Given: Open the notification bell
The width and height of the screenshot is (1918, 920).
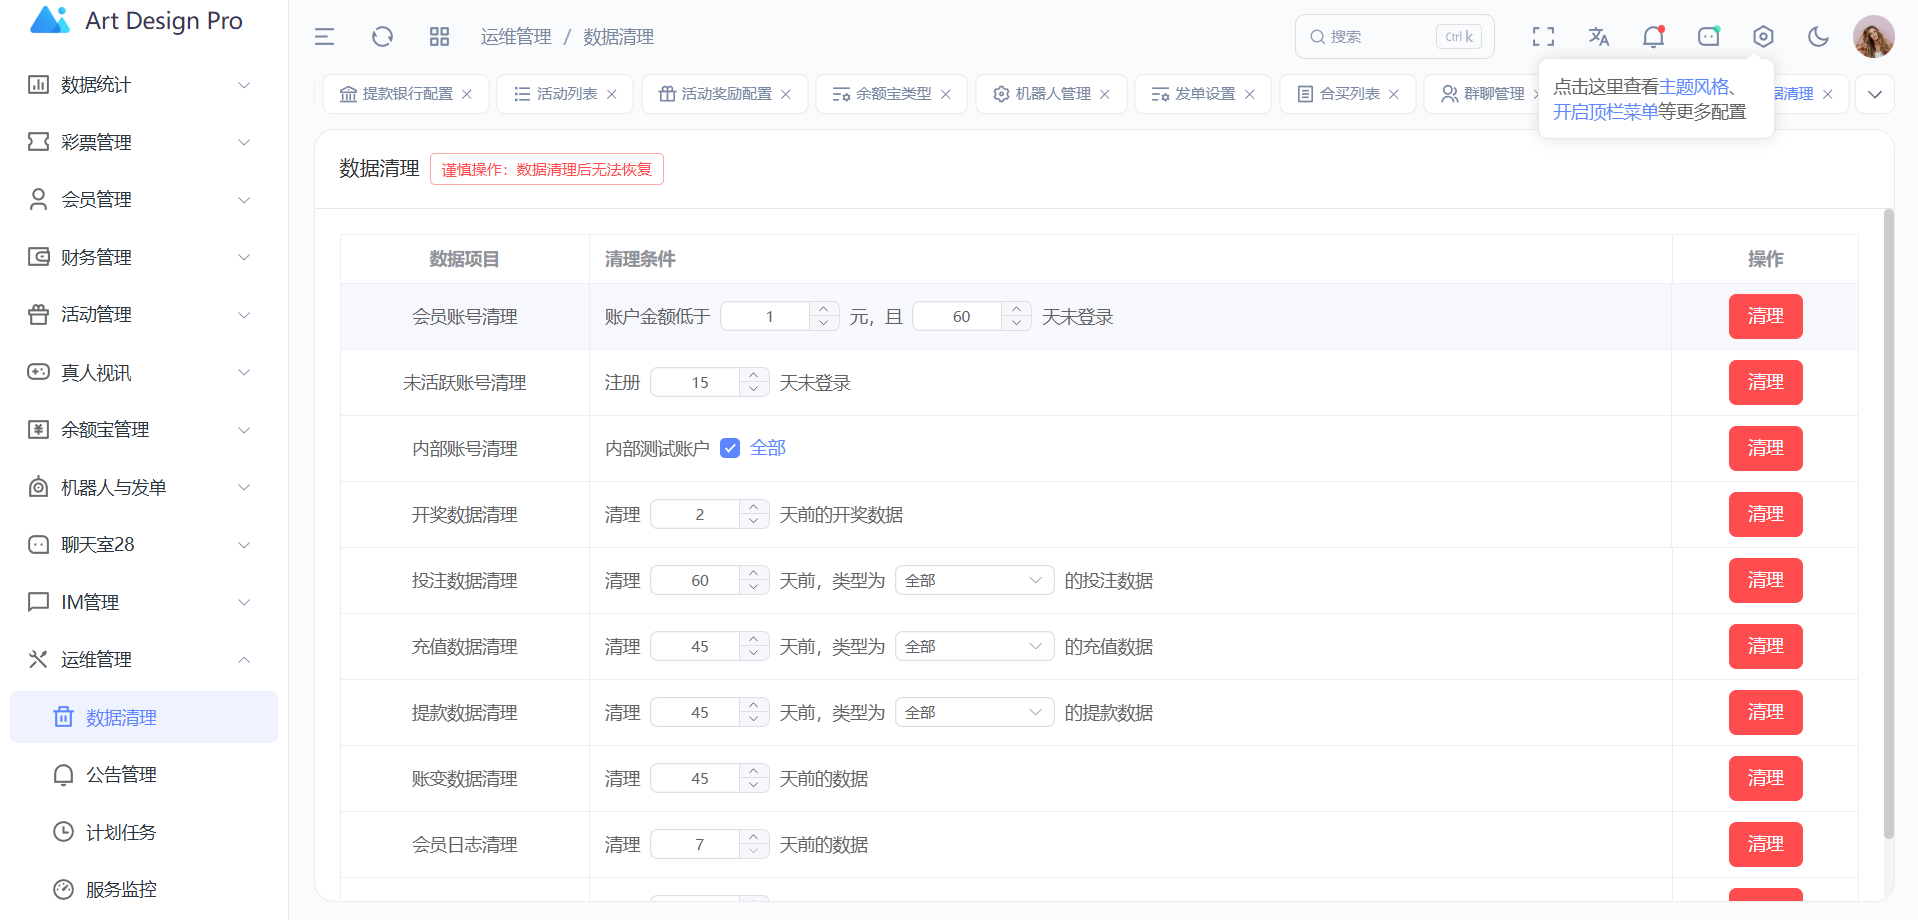Looking at the screenshot, I should 1653,37.
